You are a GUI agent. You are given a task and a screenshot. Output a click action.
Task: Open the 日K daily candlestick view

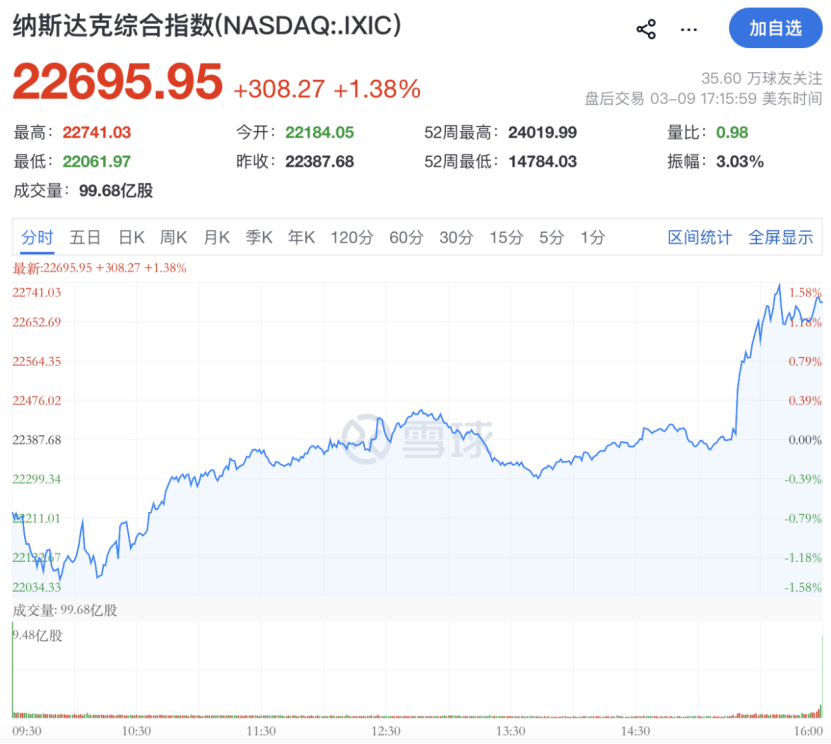tap(131, 237)
